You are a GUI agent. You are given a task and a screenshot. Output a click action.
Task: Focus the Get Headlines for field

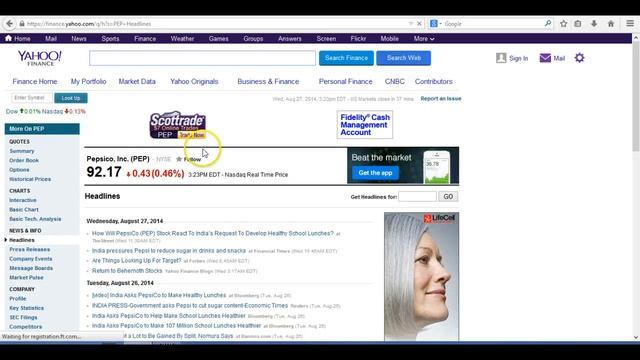[x=417, y=197]
